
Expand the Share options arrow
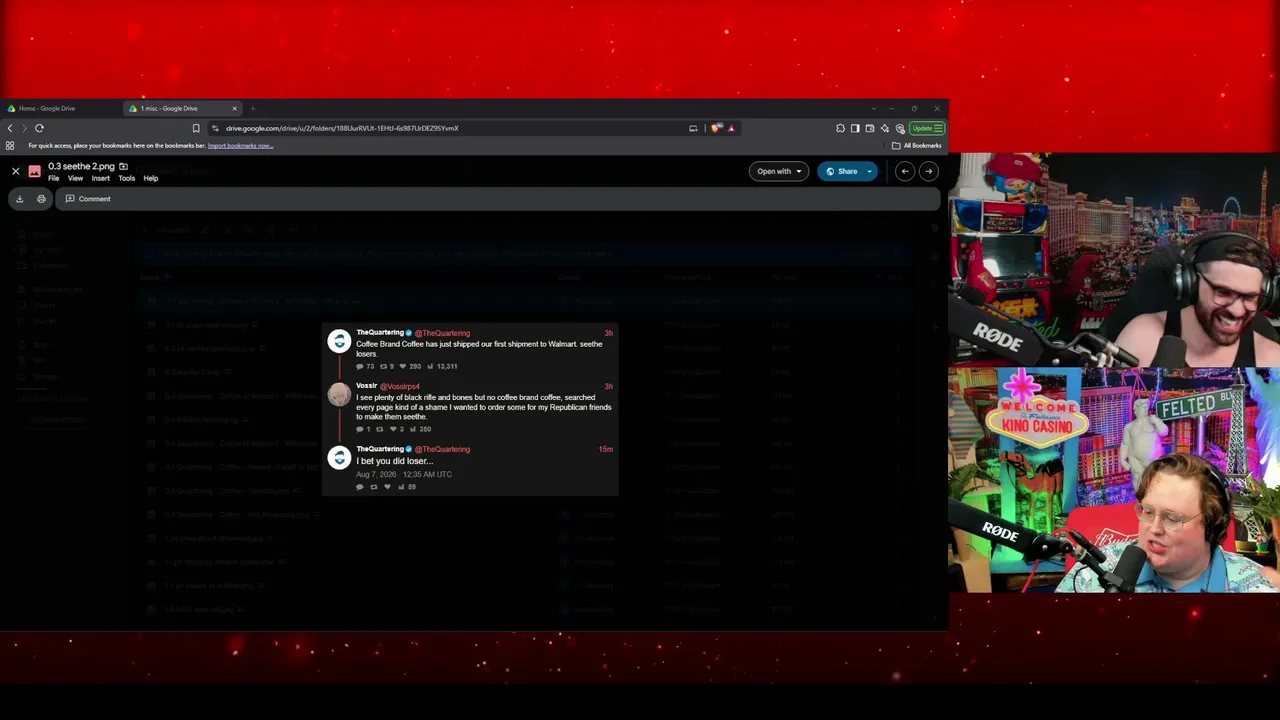point(869,171)
